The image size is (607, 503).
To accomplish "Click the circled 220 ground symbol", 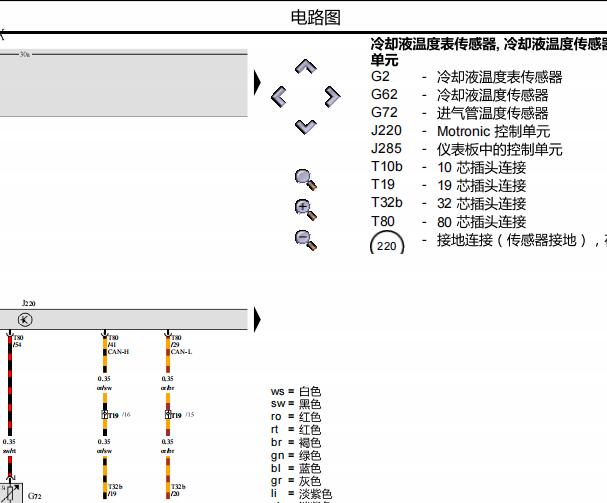I will tap(387, 244).
